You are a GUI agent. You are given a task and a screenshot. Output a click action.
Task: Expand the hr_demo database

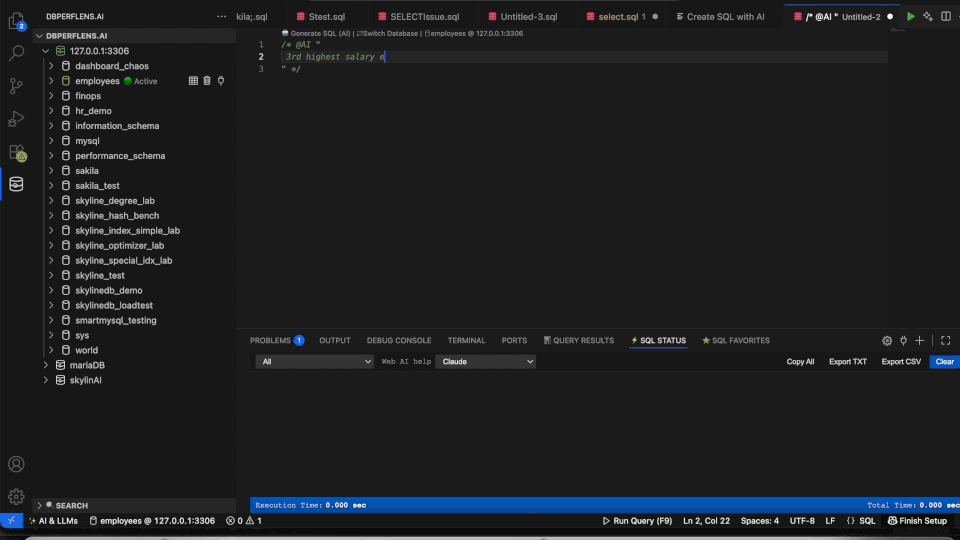coord(51,111)
